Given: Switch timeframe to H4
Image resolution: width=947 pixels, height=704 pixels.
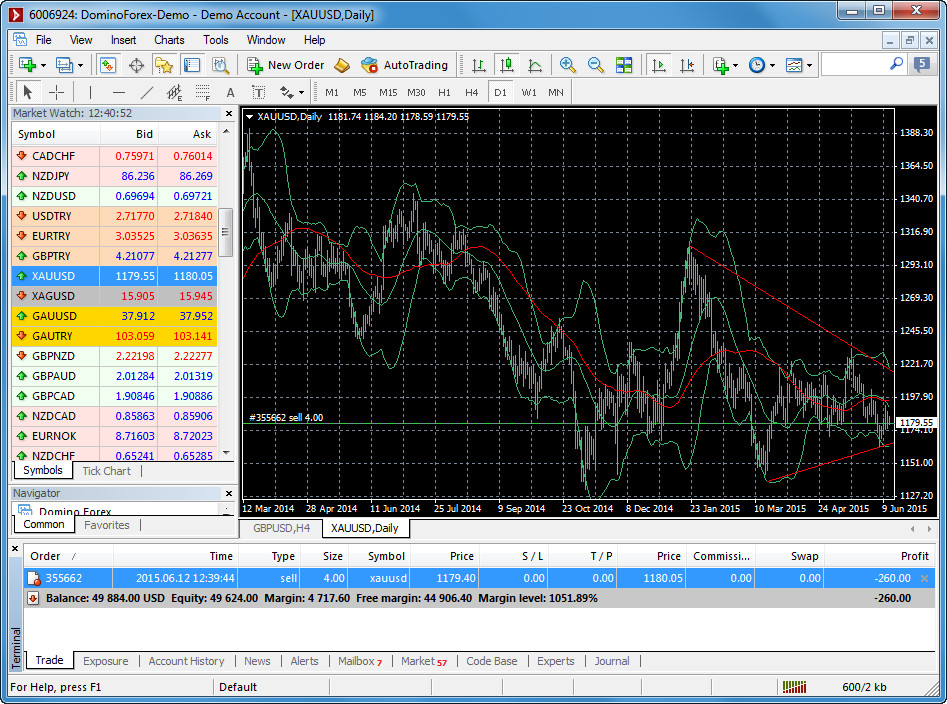Looking at the screenshot, I should pyautogui.click(x=472, y=92).
